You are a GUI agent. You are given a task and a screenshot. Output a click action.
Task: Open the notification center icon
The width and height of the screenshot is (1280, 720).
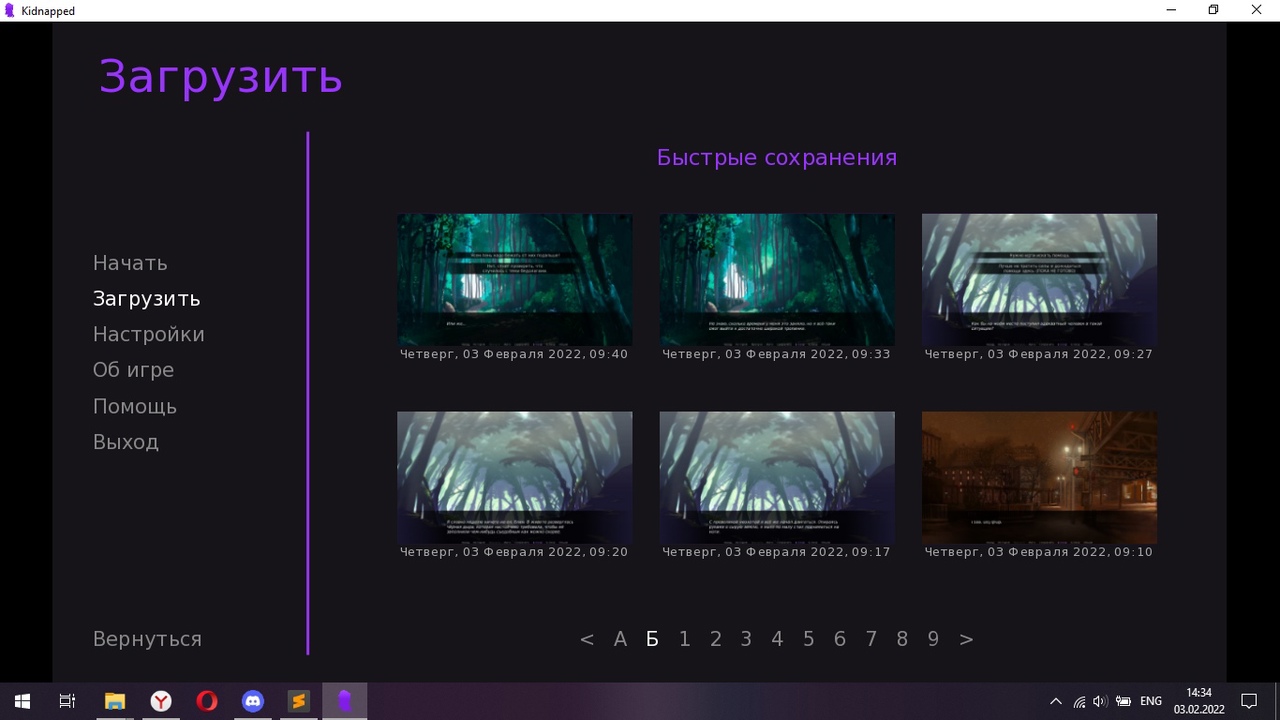[1248, 701]
